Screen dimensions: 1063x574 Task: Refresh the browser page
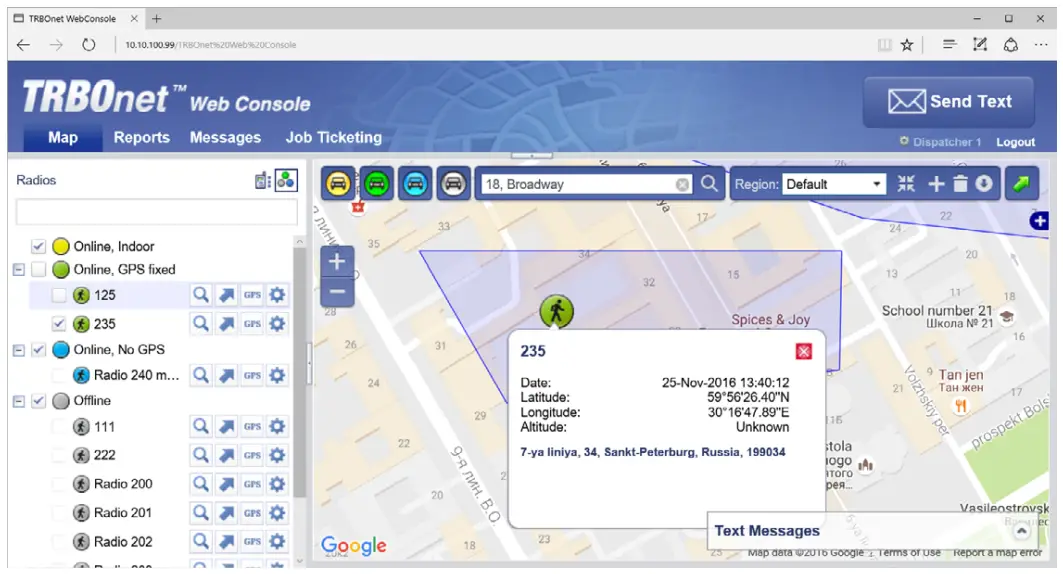click(x=89, y=45)
